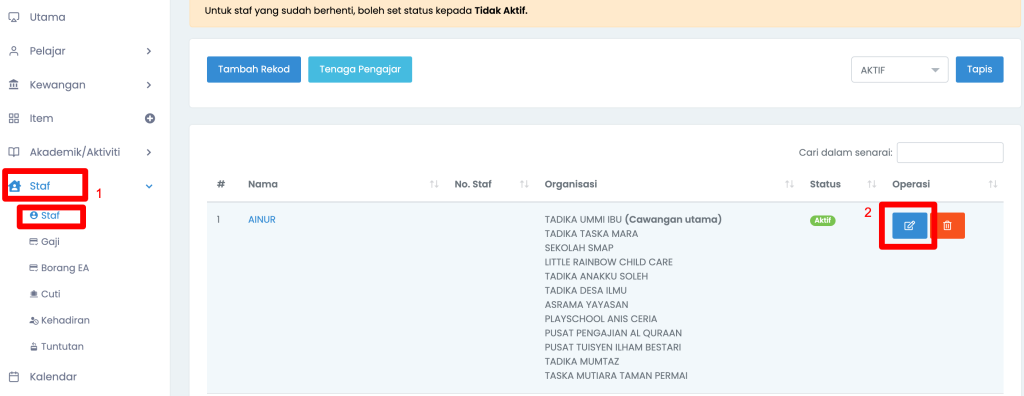Screen dimensions: 1024x396
Task: Click the plus icon beside Item
Action: click(150, 118)
